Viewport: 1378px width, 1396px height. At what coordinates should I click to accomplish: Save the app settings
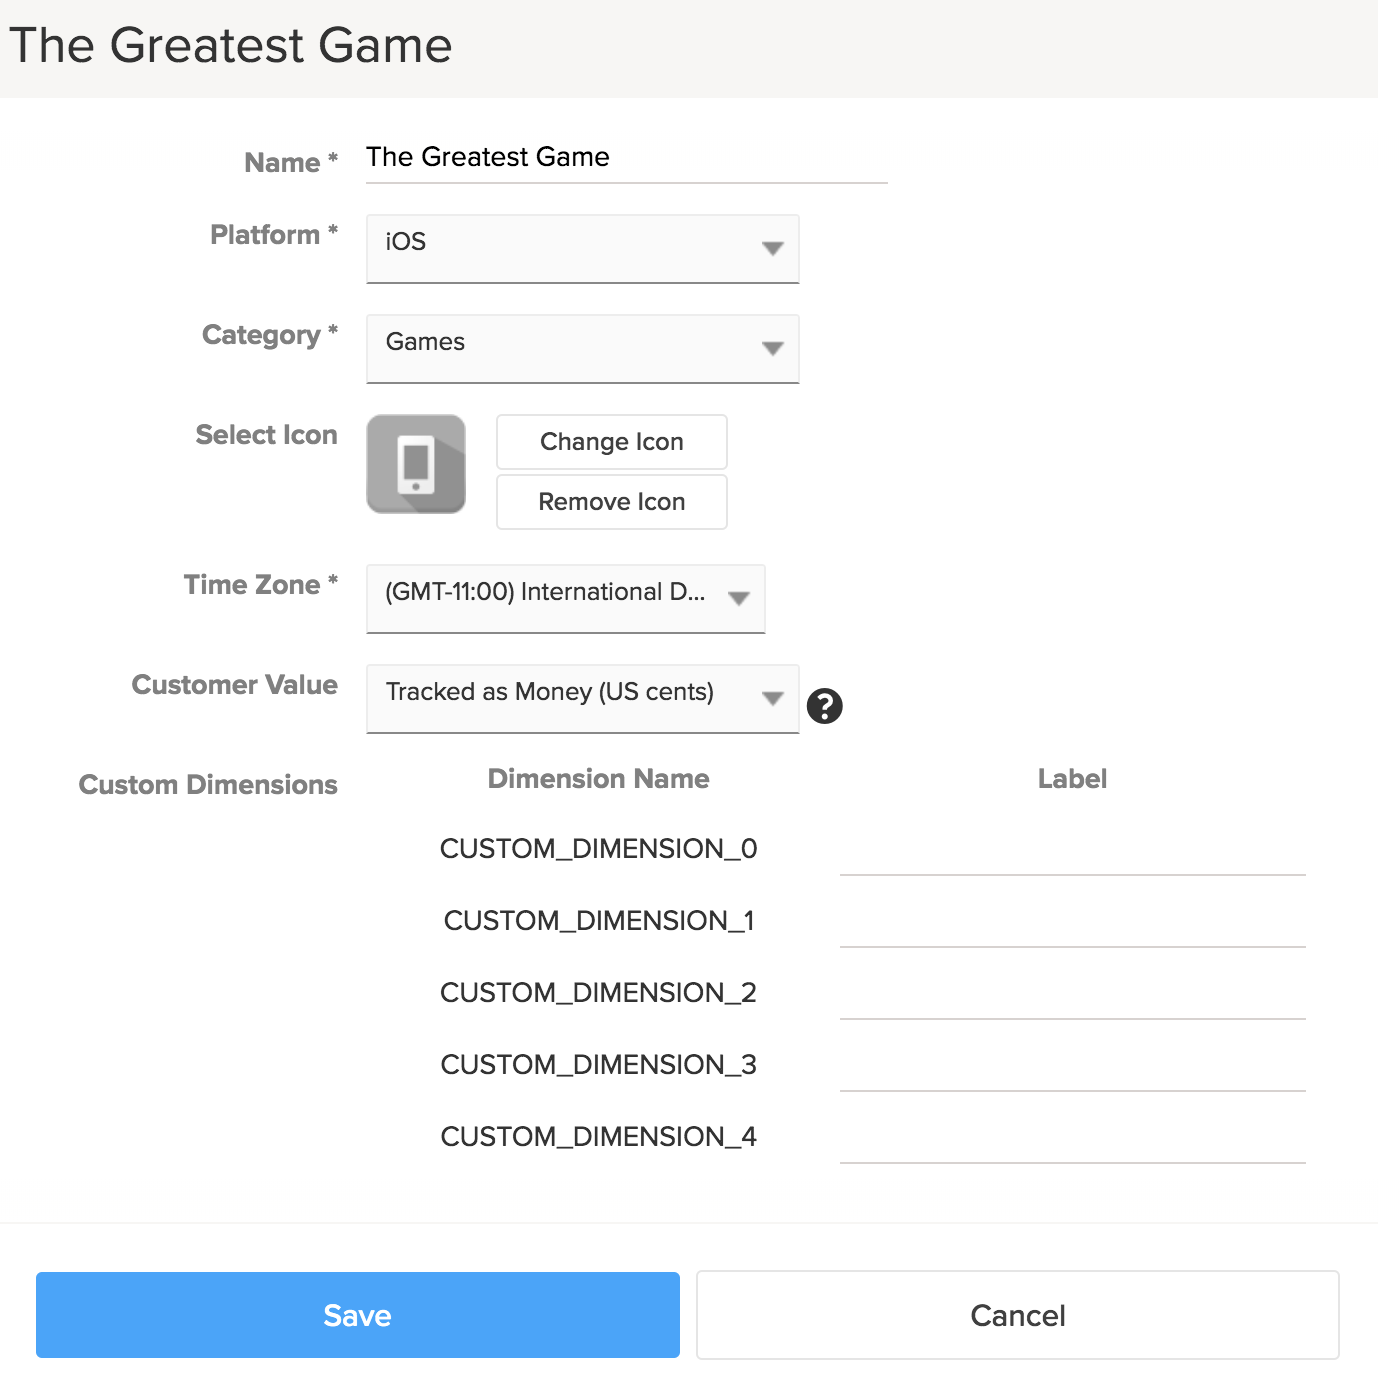(x=357, y=1315)
